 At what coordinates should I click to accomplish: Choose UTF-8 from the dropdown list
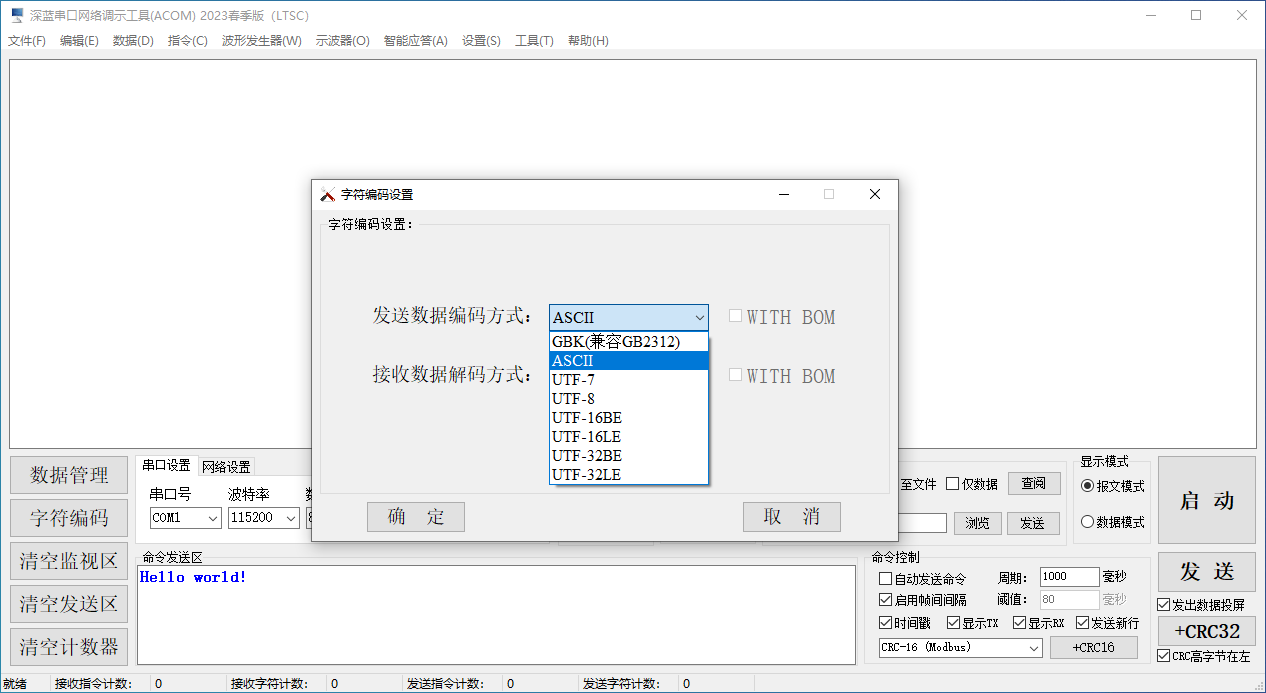[x=629, y=399]
